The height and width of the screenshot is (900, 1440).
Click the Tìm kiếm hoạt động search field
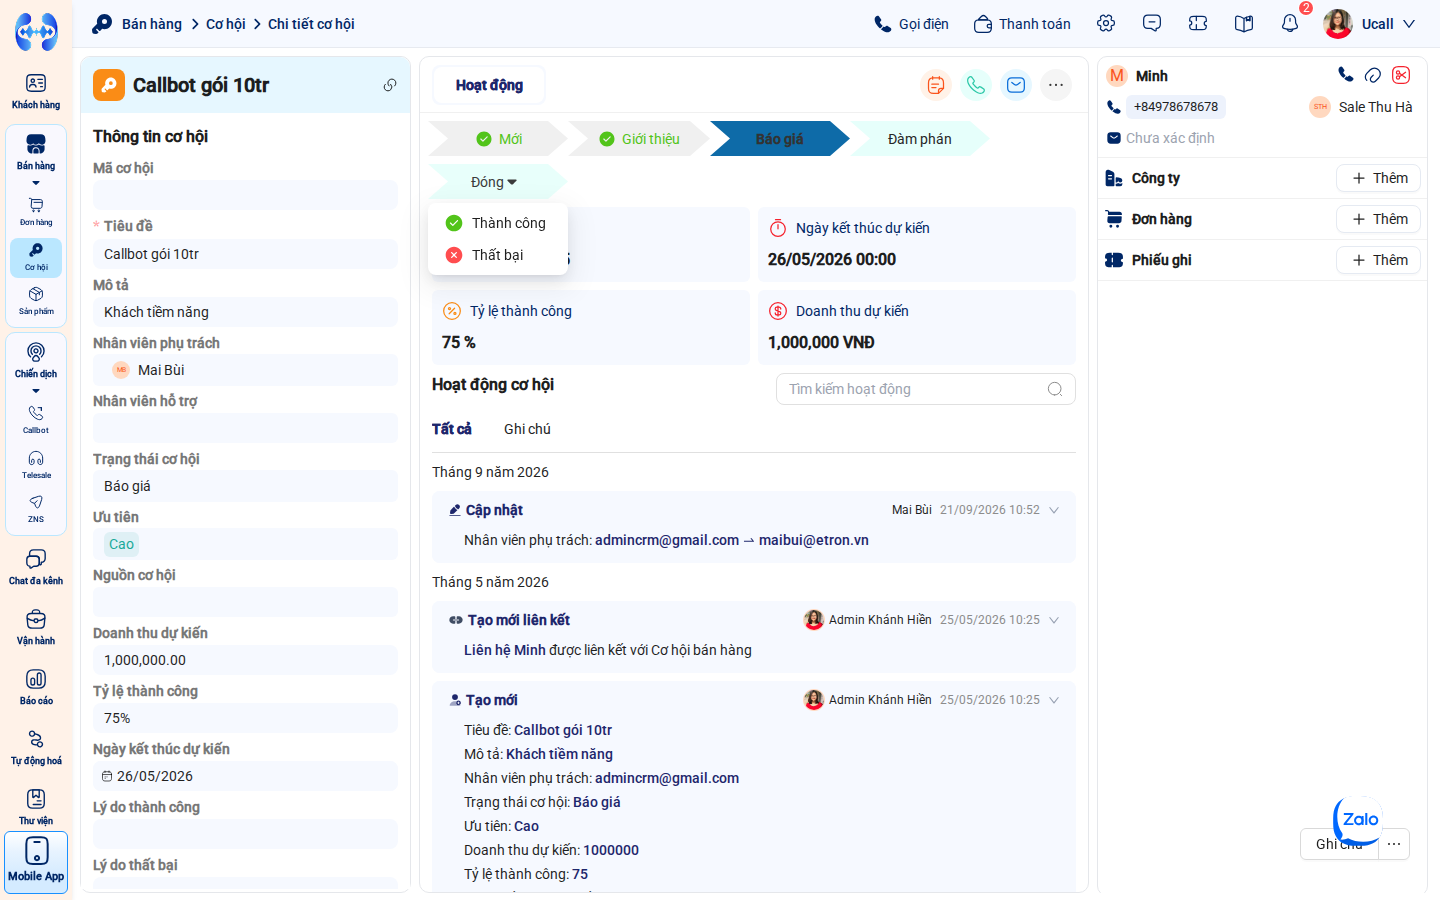[x=926, y=389]
